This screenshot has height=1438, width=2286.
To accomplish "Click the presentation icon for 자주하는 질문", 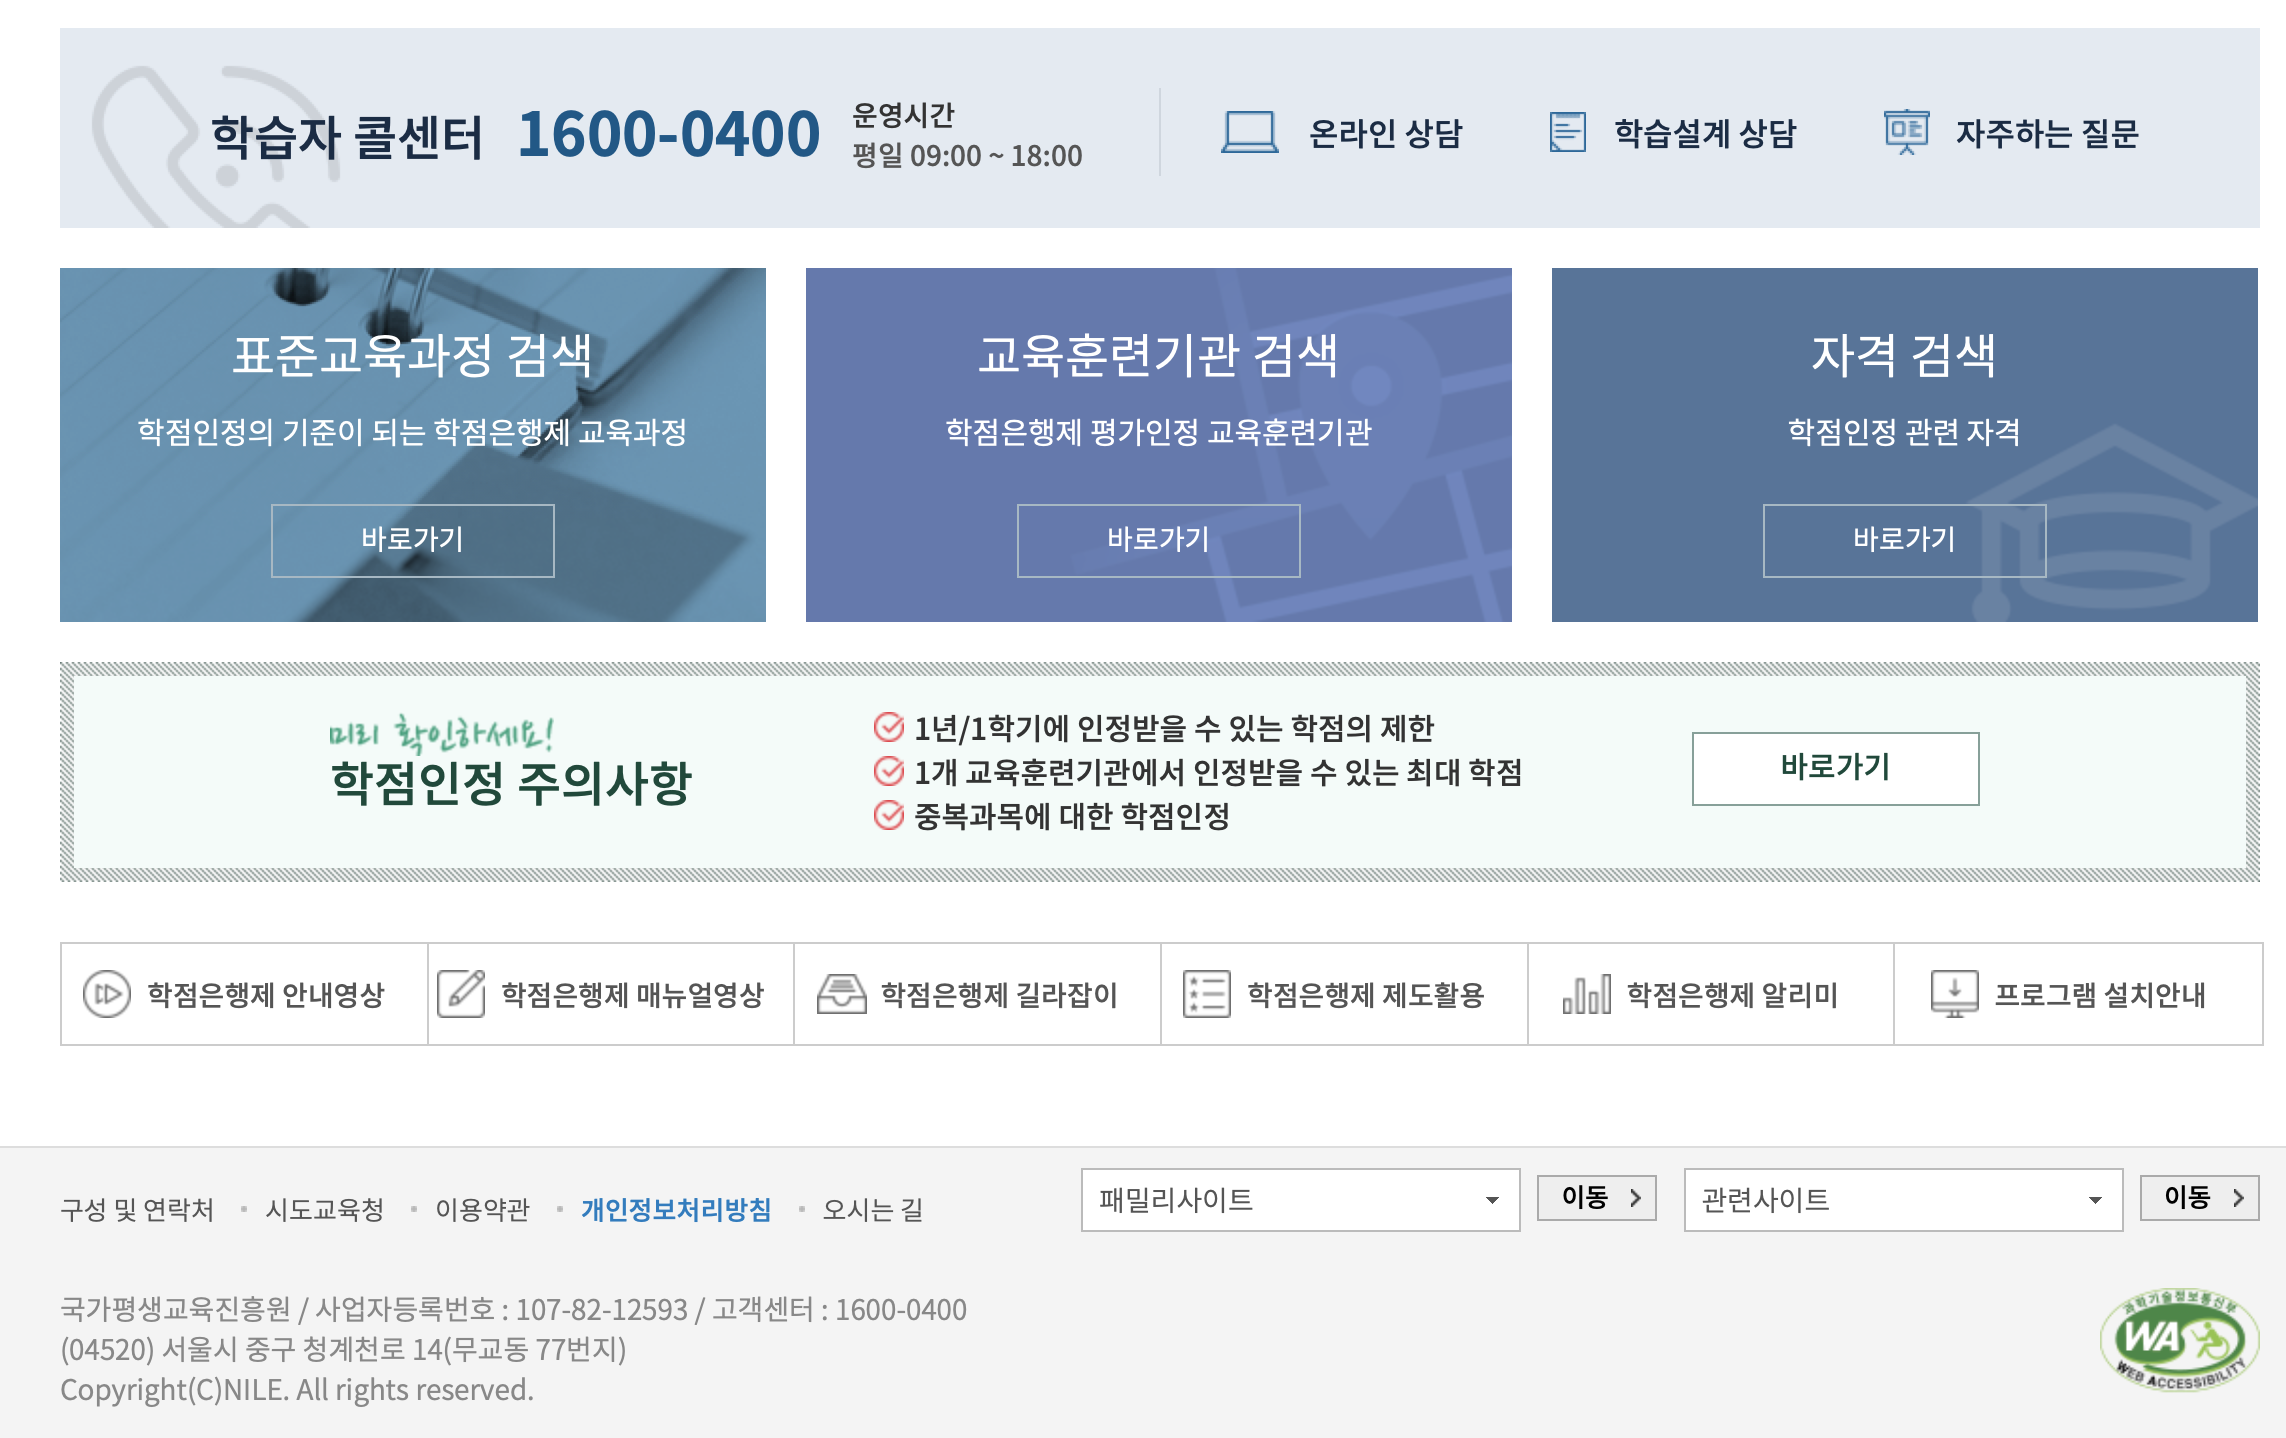I will tap(1906, 132).
